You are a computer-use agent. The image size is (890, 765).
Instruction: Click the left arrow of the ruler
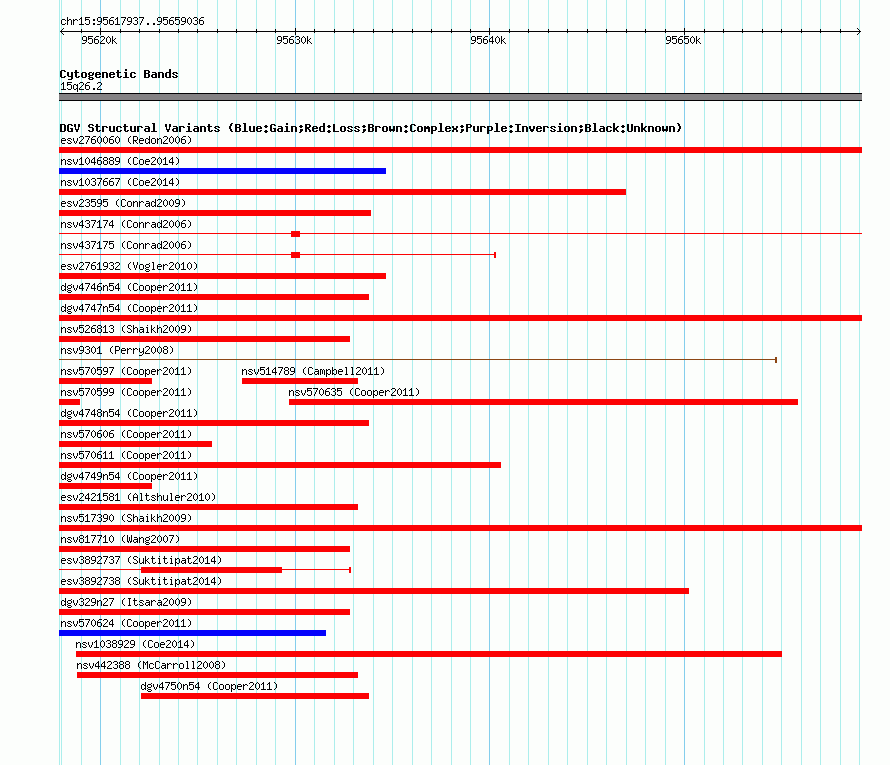62,32
